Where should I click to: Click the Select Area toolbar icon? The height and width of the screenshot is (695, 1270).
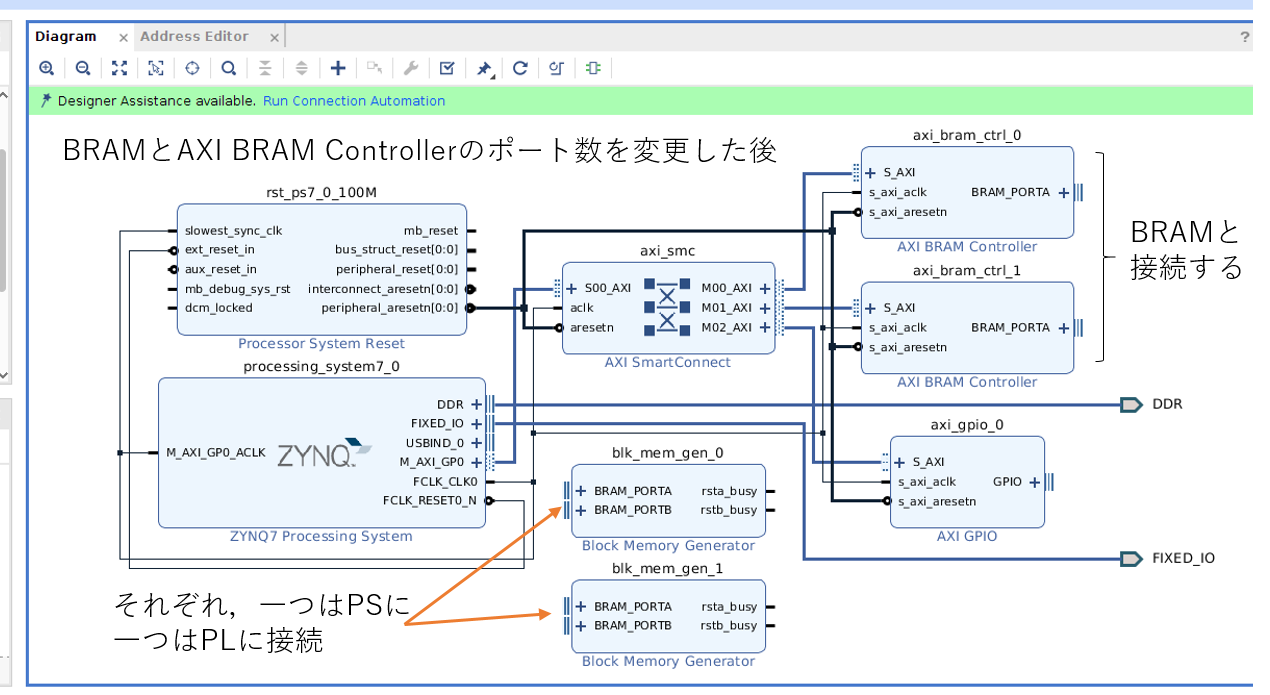point(156,68)
